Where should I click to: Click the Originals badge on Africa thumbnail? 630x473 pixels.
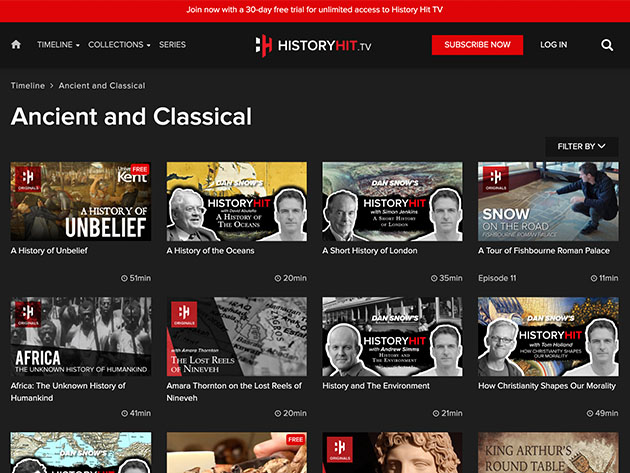(28, 314)
